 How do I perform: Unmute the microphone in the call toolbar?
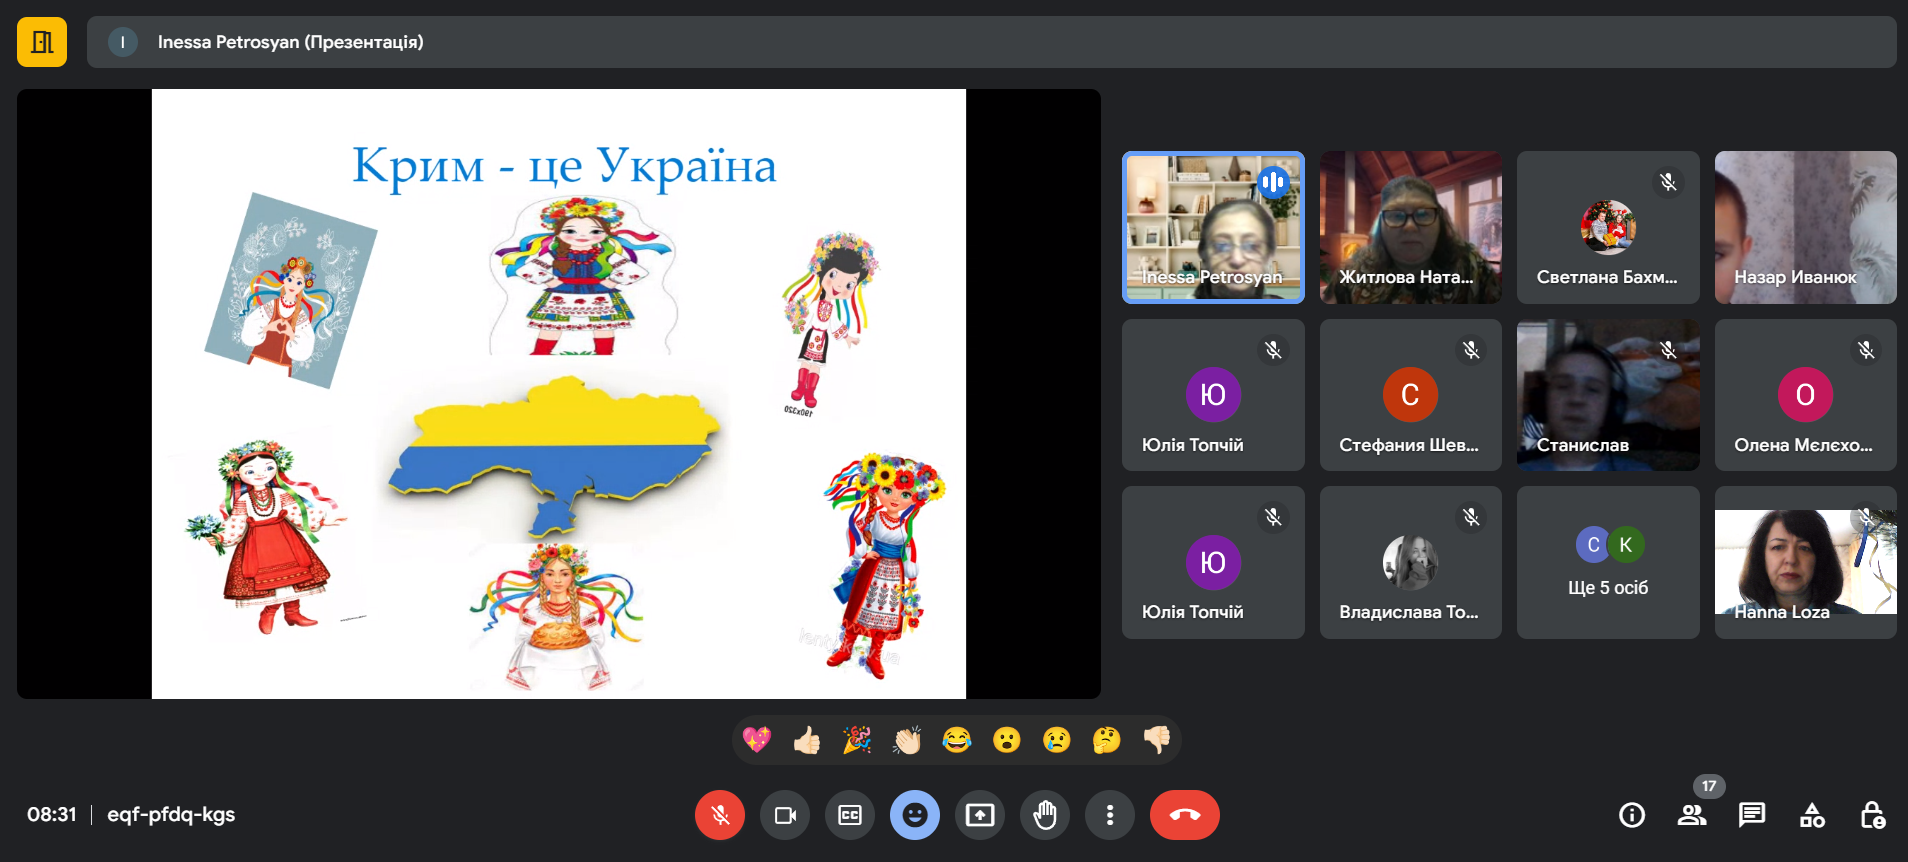[719, 815]
